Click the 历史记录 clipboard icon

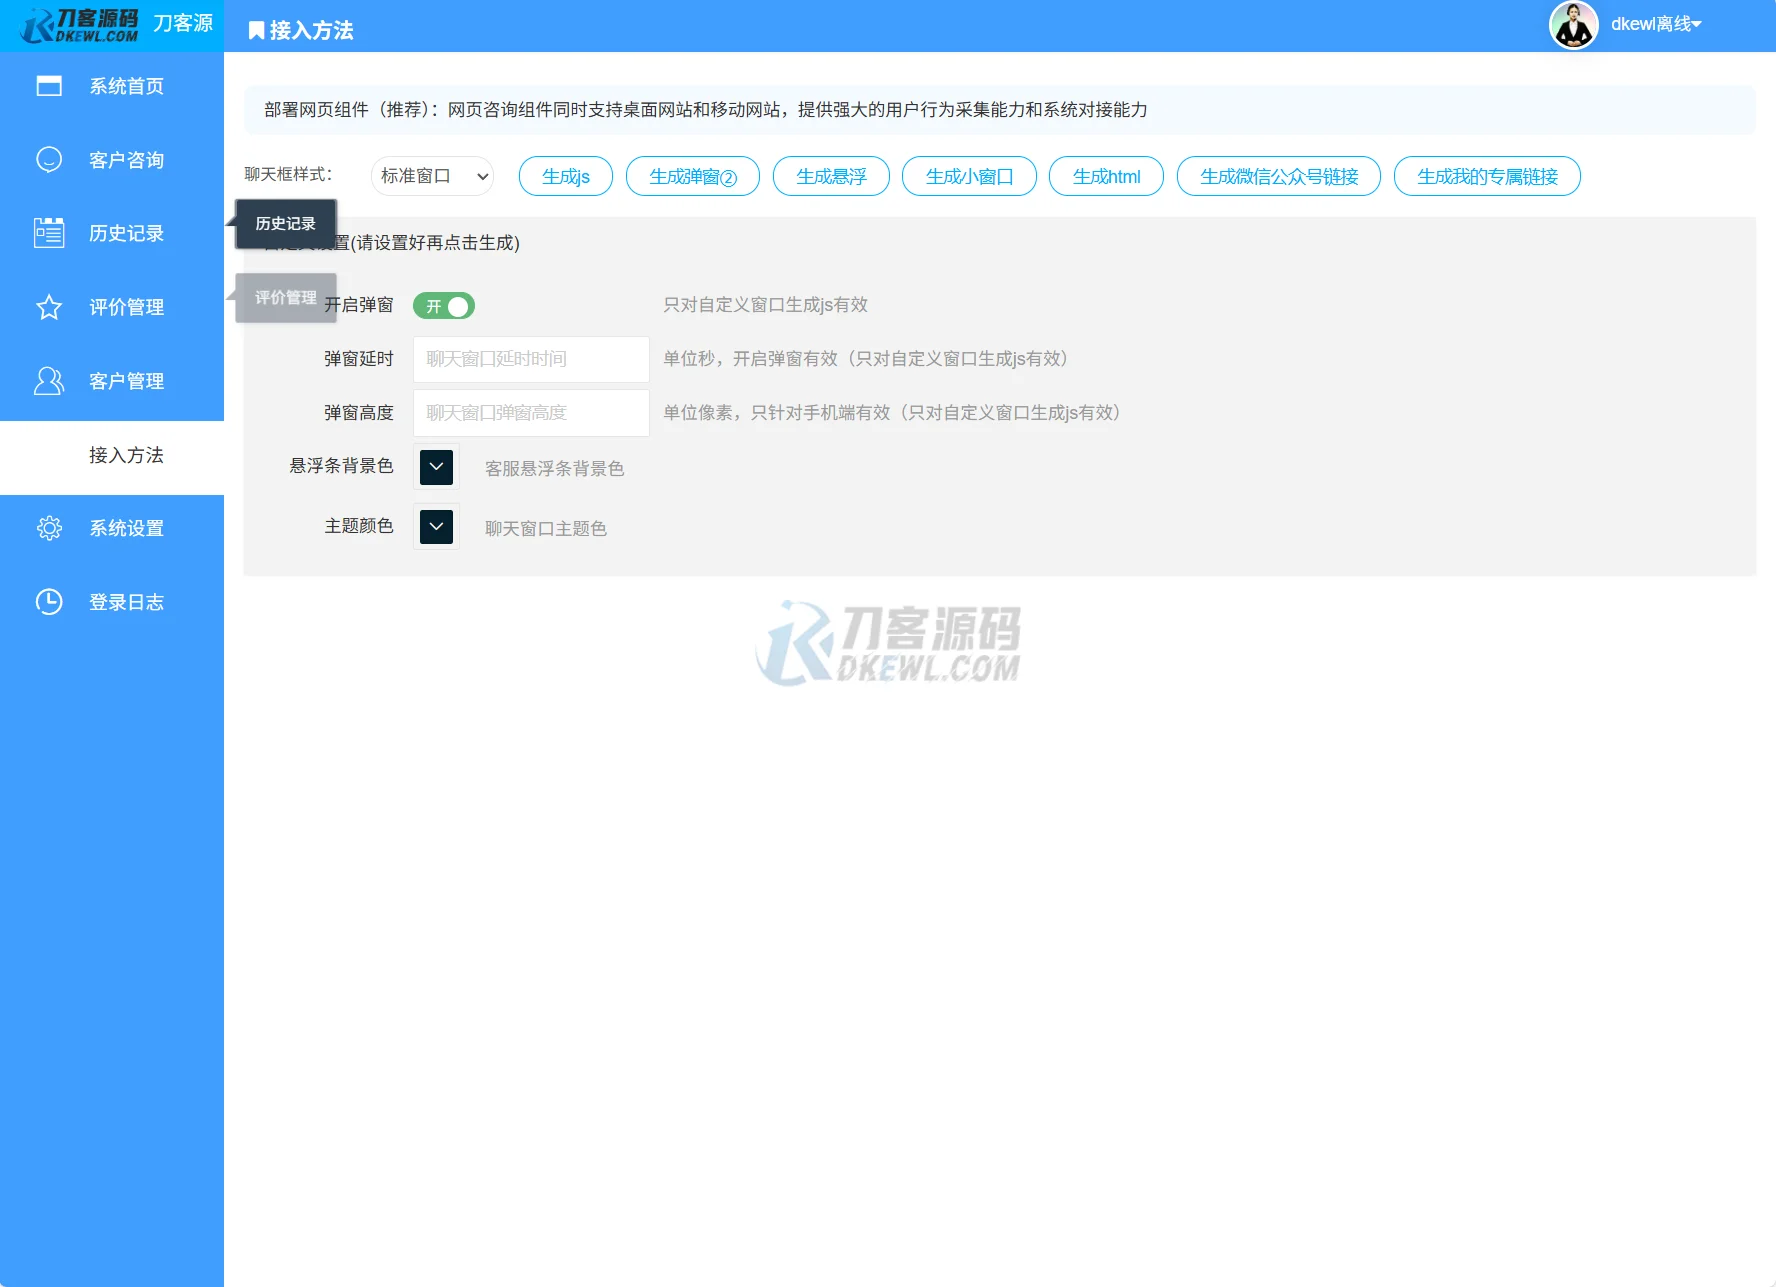49,233
